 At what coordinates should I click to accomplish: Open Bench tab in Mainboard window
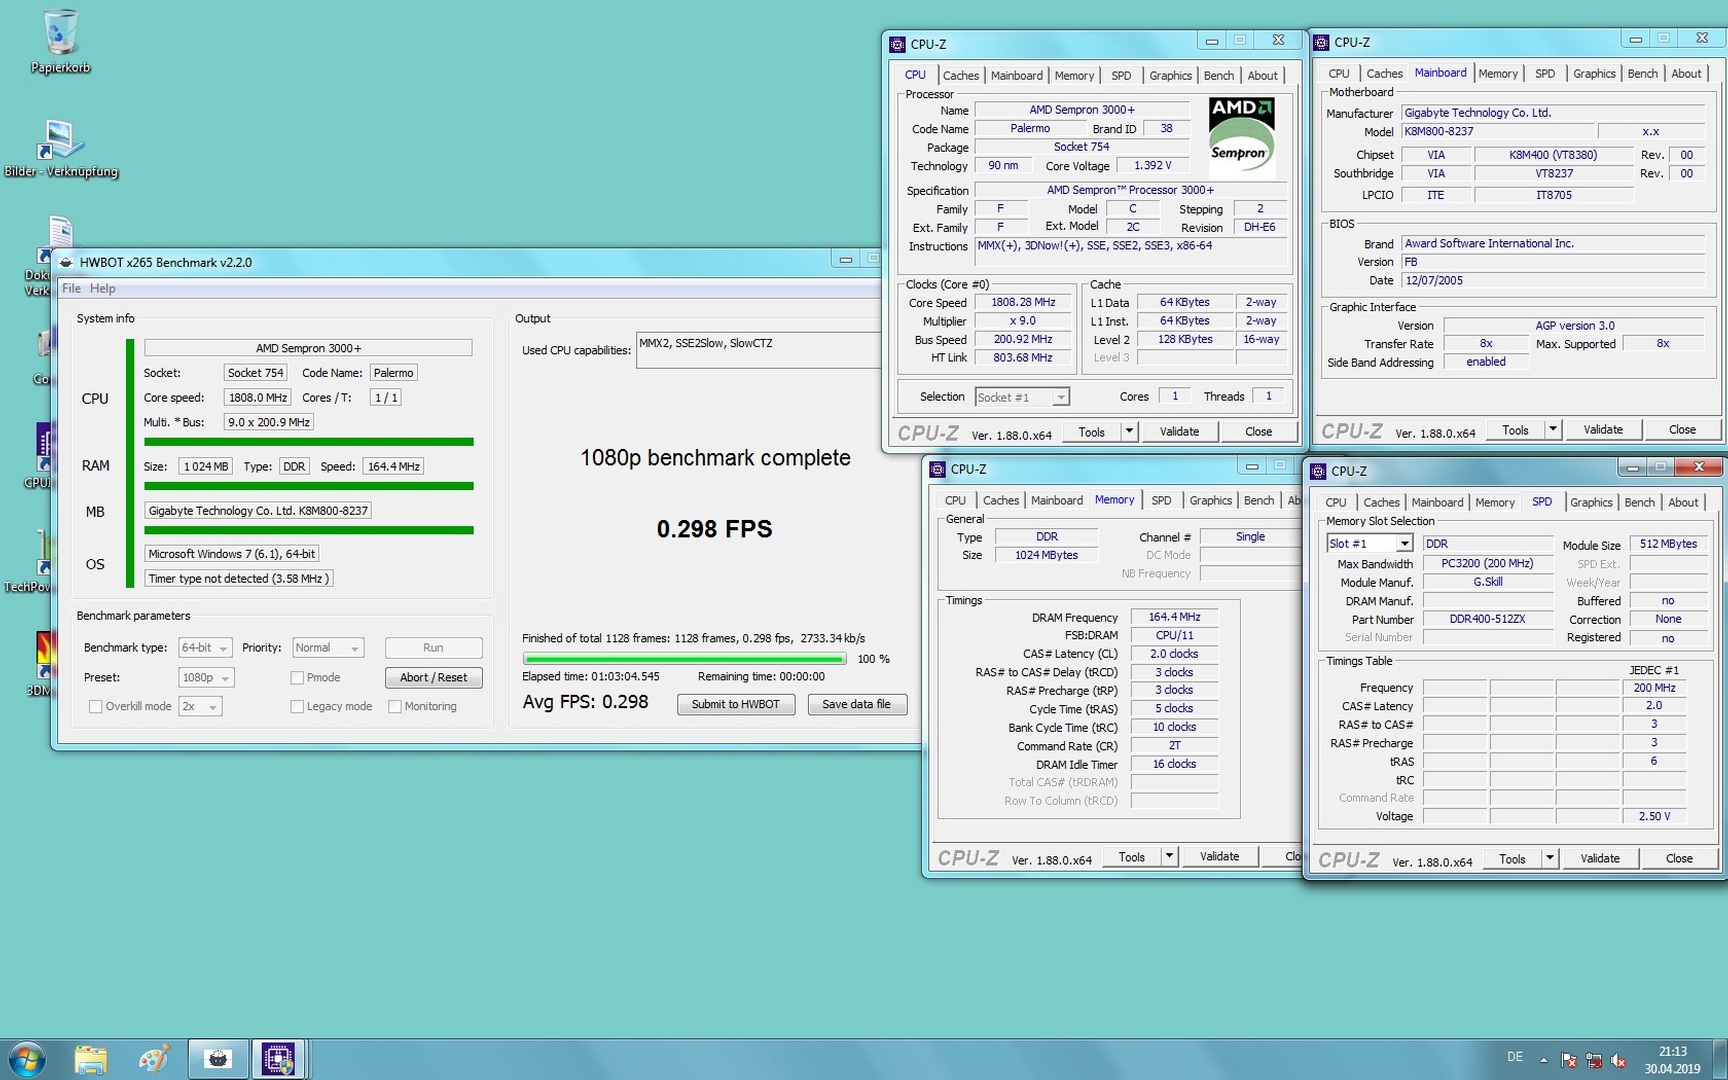tap(1643, 73)
